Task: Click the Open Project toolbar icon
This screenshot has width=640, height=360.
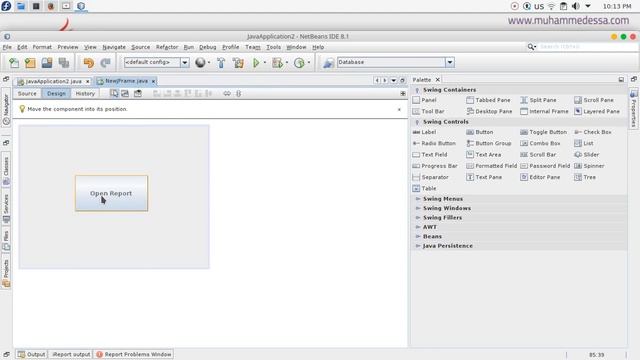Action: point(47,62)
